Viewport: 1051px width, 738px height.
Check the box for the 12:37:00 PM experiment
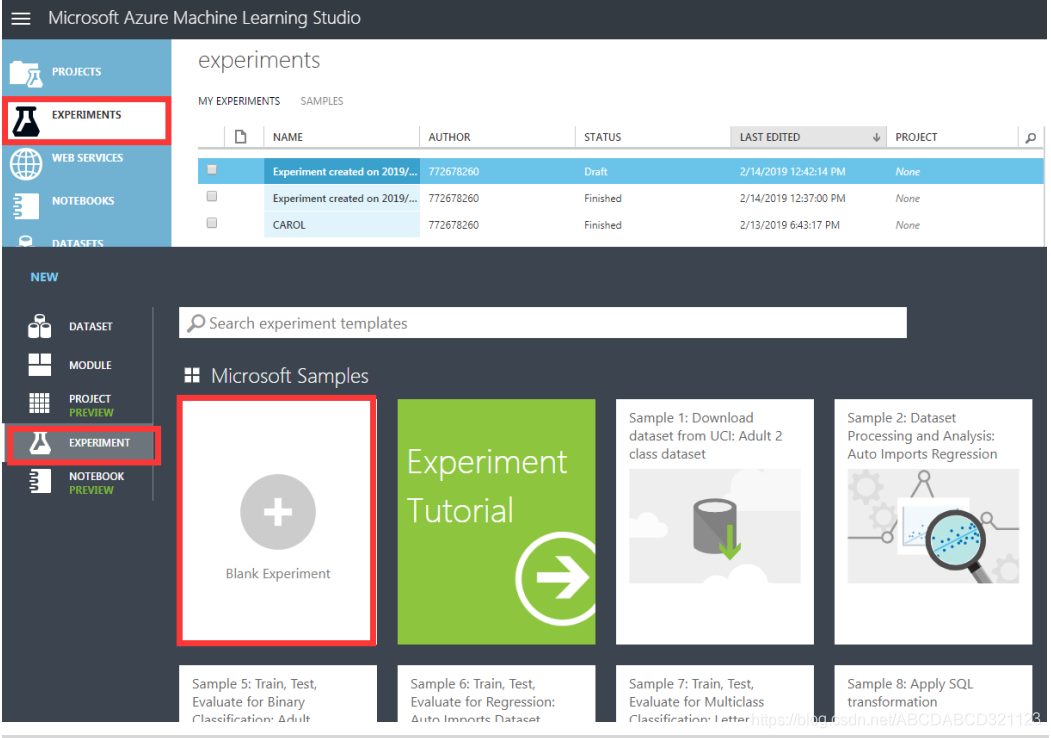point(212,196)
